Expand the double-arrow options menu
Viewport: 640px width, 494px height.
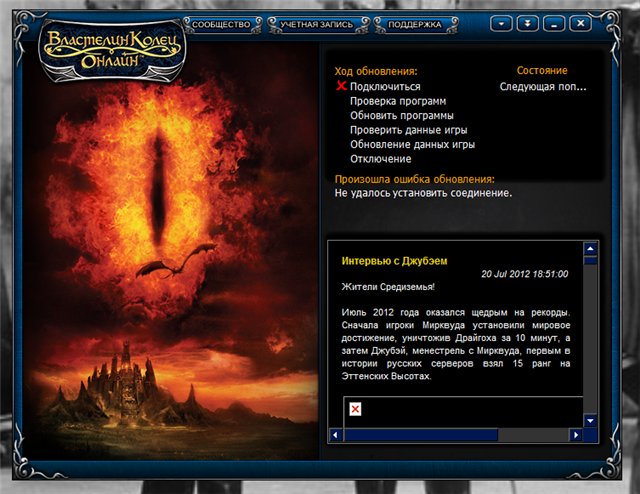(x=527, y=22)
